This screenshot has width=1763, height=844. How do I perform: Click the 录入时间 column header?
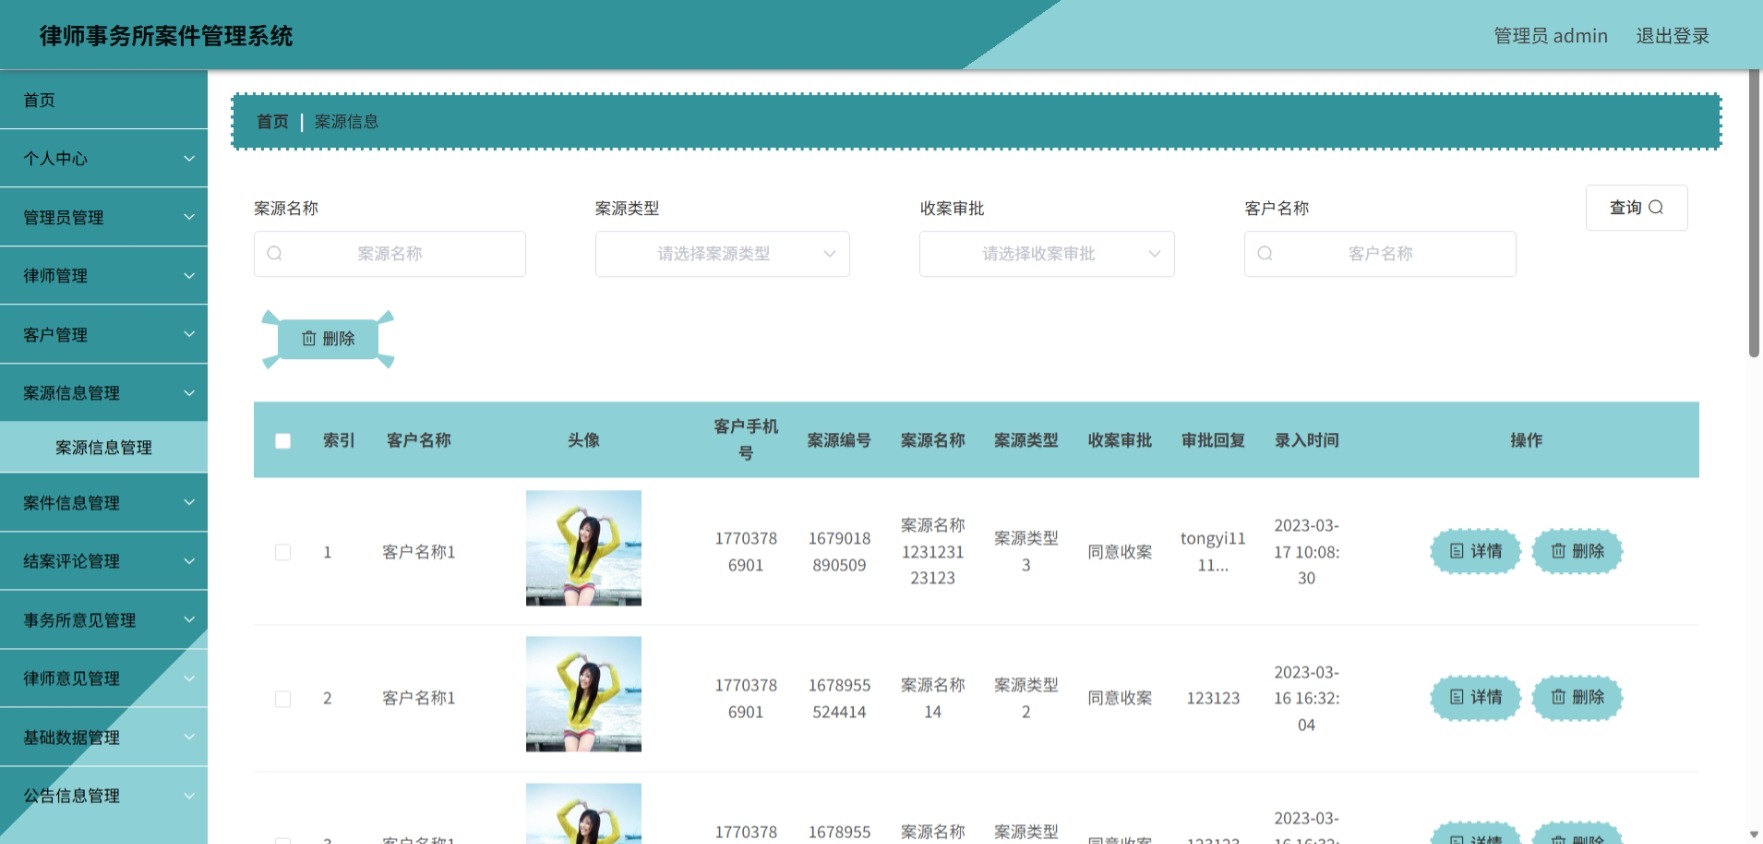point(1306,441)
